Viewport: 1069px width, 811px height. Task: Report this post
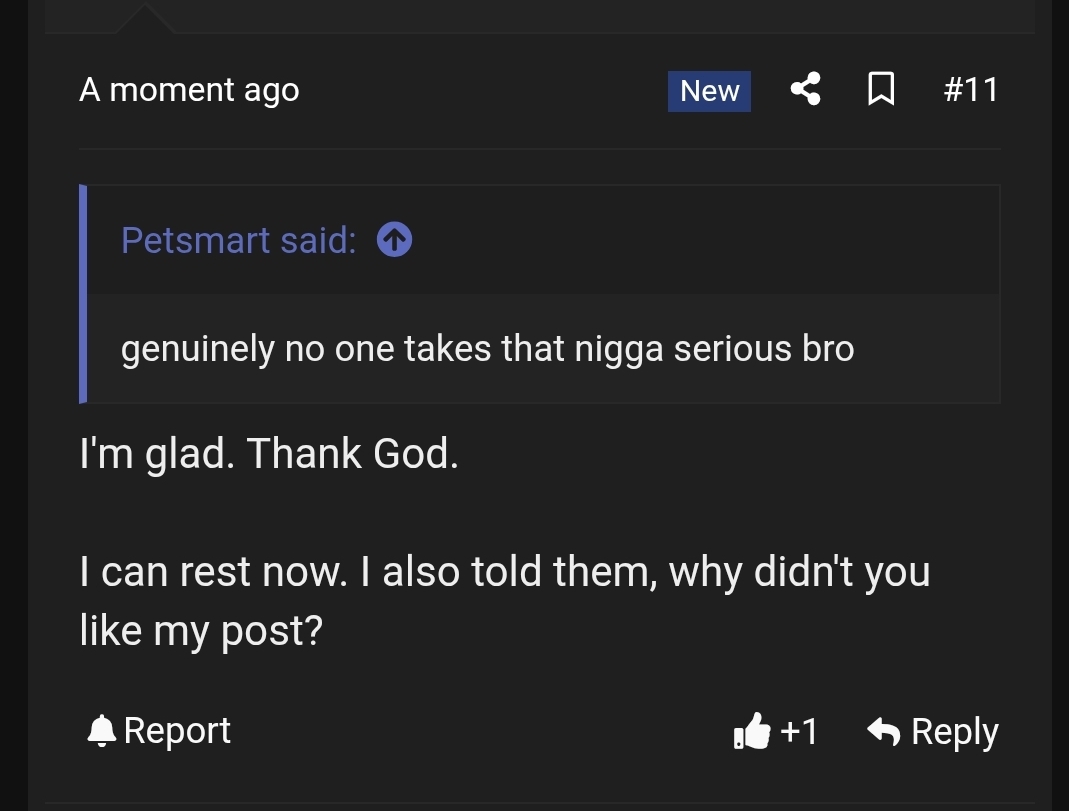click(157, 730)
